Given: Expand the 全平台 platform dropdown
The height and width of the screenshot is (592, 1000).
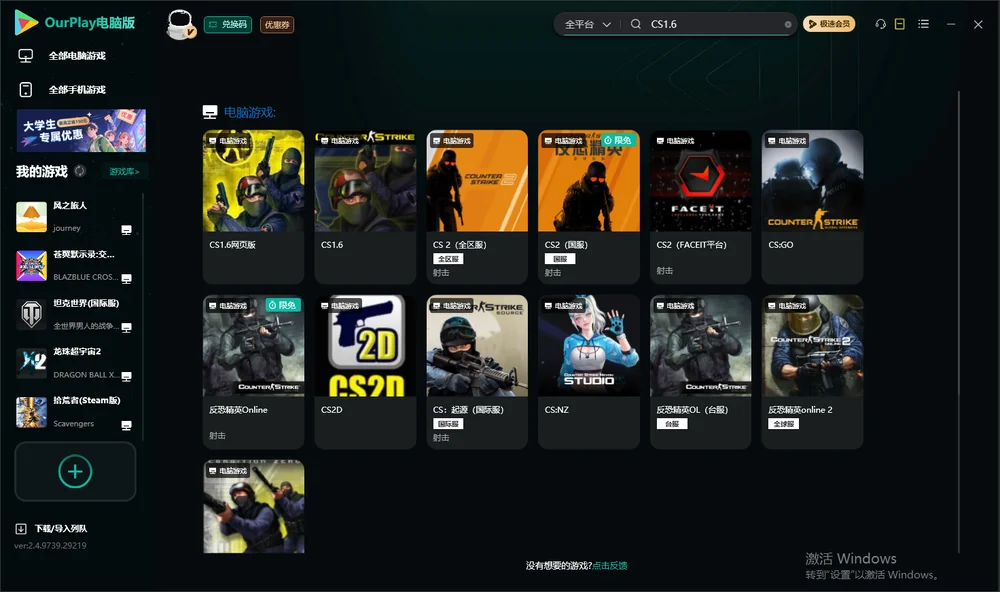Looking at the screenshot, I should (587, 24).
